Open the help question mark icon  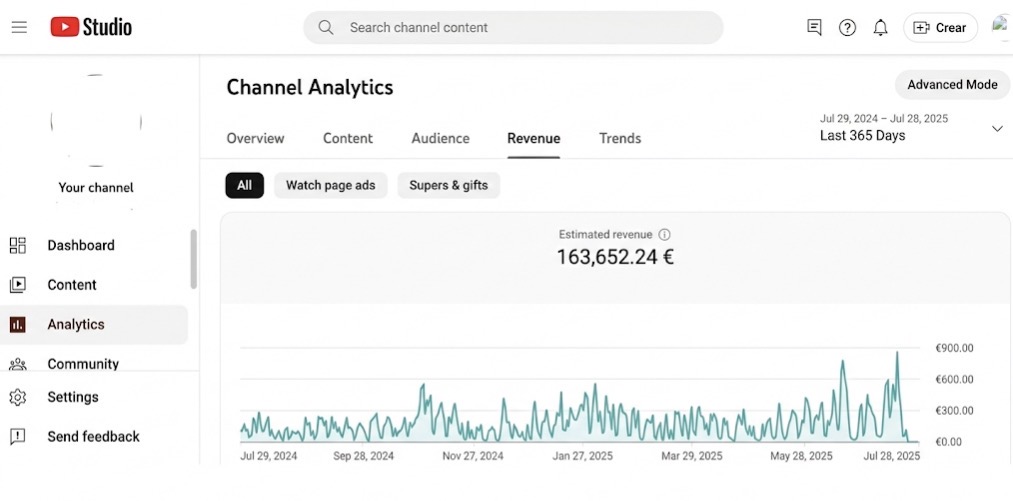[847, 28]
